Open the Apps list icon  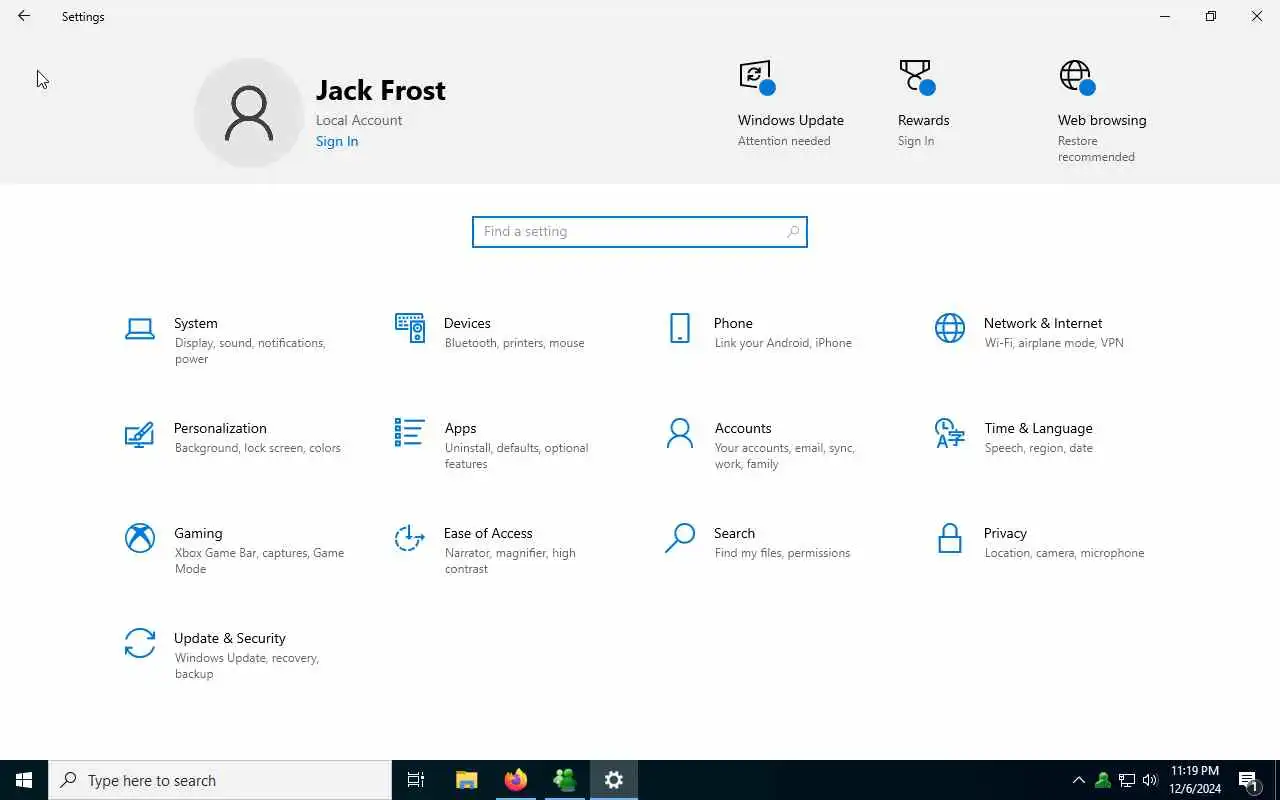coord(410,432)
